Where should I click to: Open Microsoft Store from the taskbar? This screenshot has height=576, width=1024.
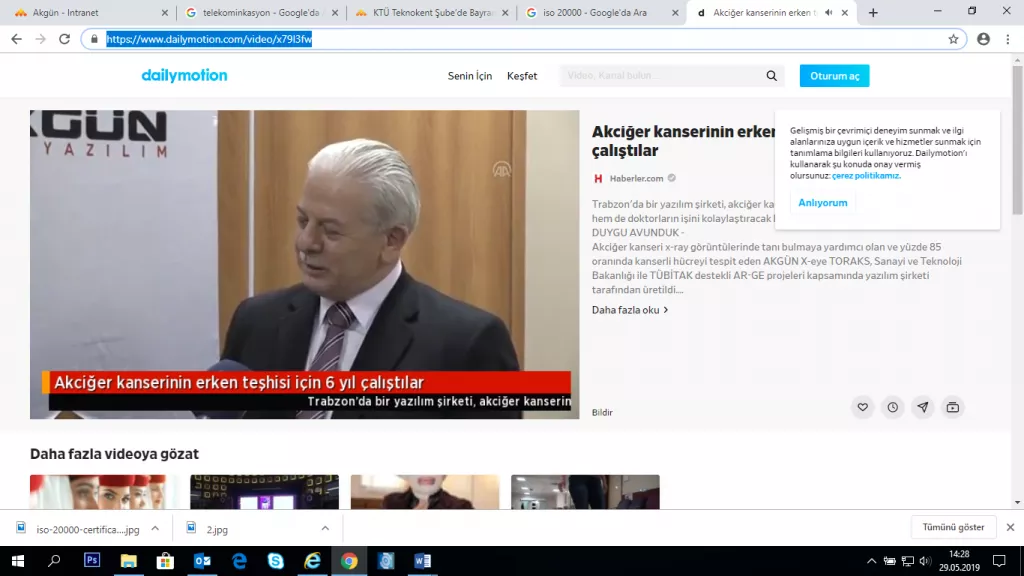(x=165, y=561)
